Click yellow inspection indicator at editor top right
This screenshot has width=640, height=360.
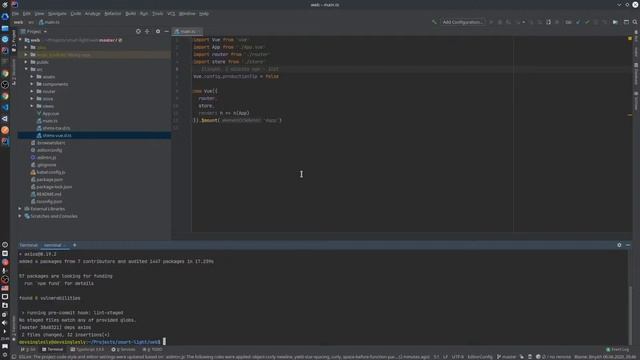pos(630,38)
